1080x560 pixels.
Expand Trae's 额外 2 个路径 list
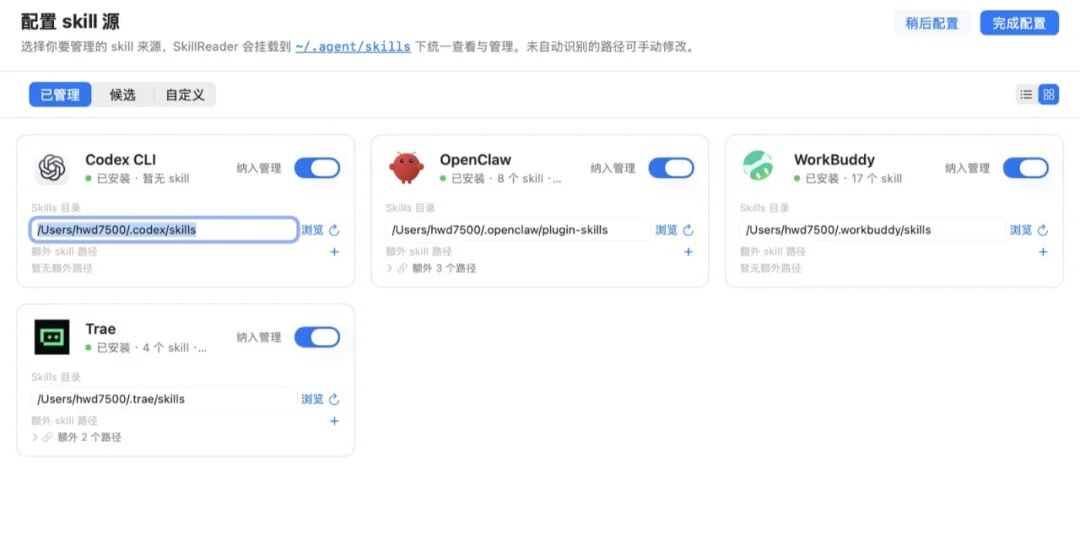click(x=34, y=437)
